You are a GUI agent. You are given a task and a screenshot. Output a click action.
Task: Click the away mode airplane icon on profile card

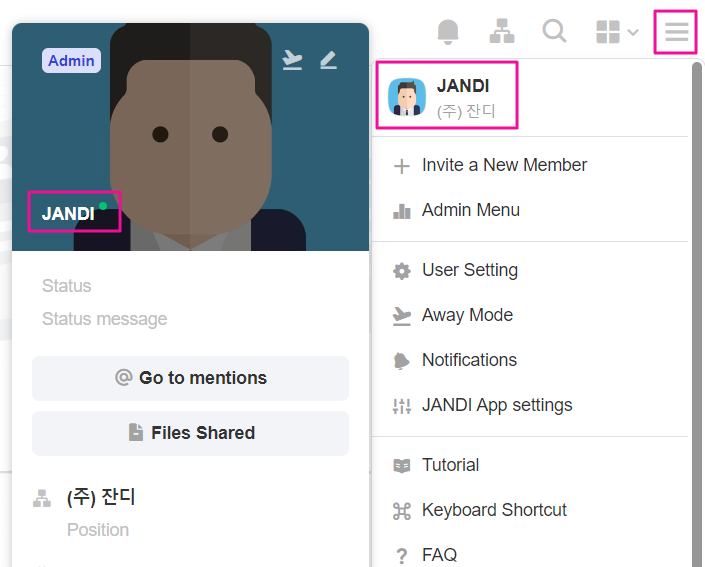tap(292, 60)
